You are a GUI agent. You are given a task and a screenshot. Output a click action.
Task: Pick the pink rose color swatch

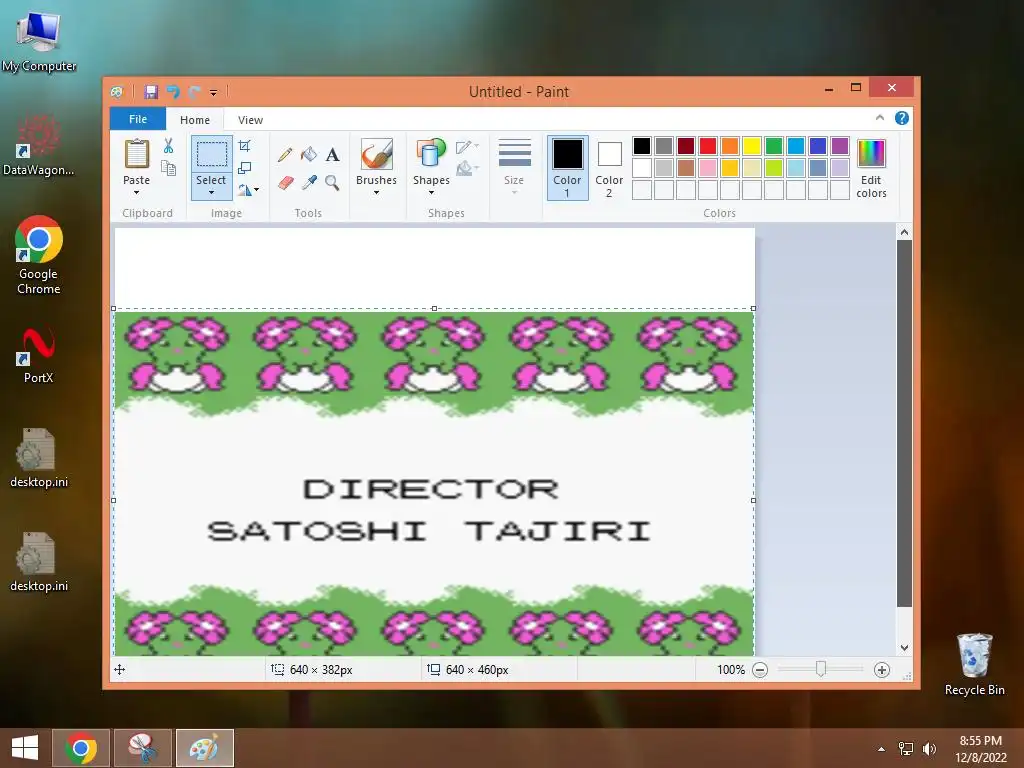coord(708,168)
